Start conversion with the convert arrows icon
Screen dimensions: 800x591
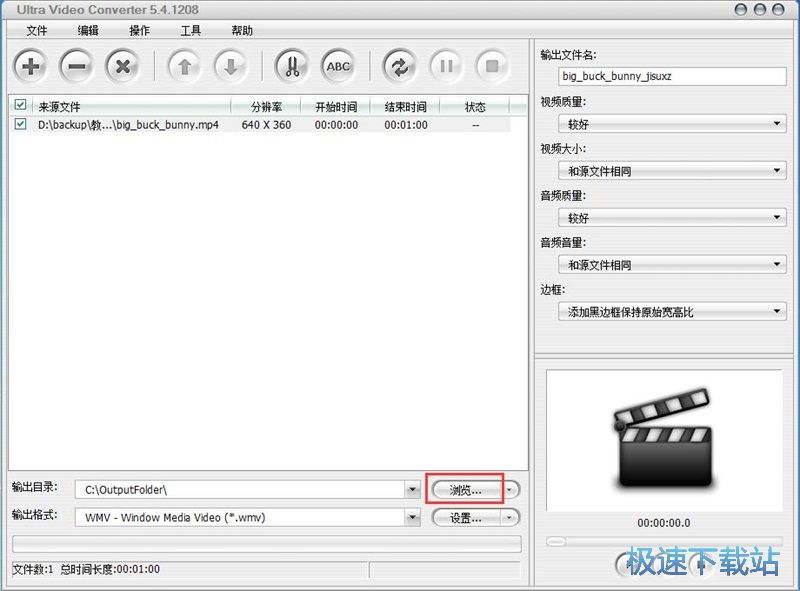(x=399, y=66)
